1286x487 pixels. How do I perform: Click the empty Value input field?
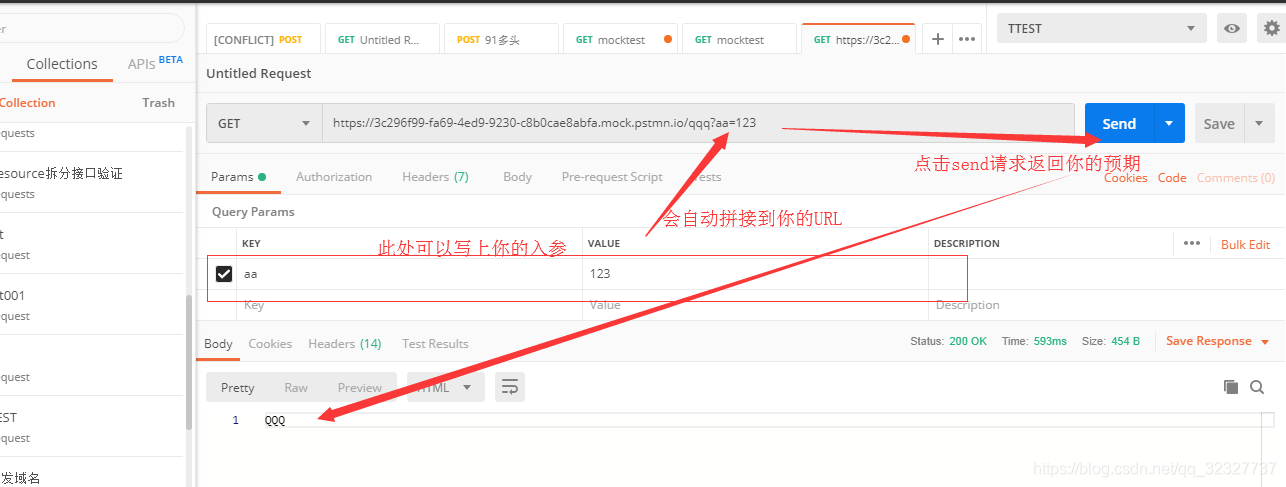click(755, 305)
